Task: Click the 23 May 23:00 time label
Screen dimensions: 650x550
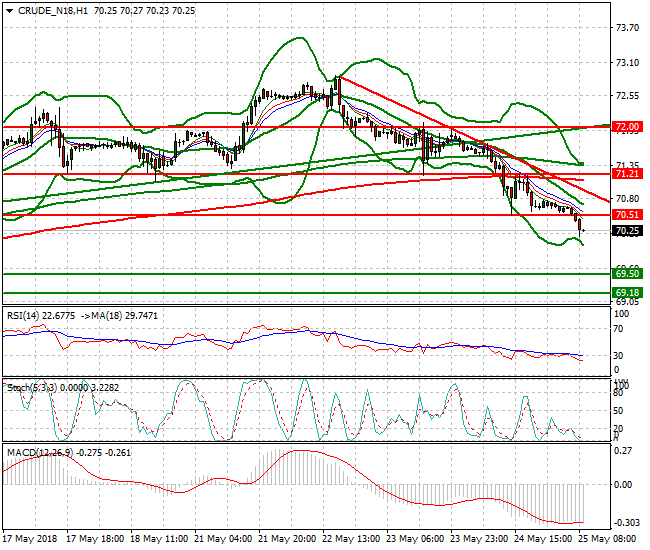Action: 479,539
